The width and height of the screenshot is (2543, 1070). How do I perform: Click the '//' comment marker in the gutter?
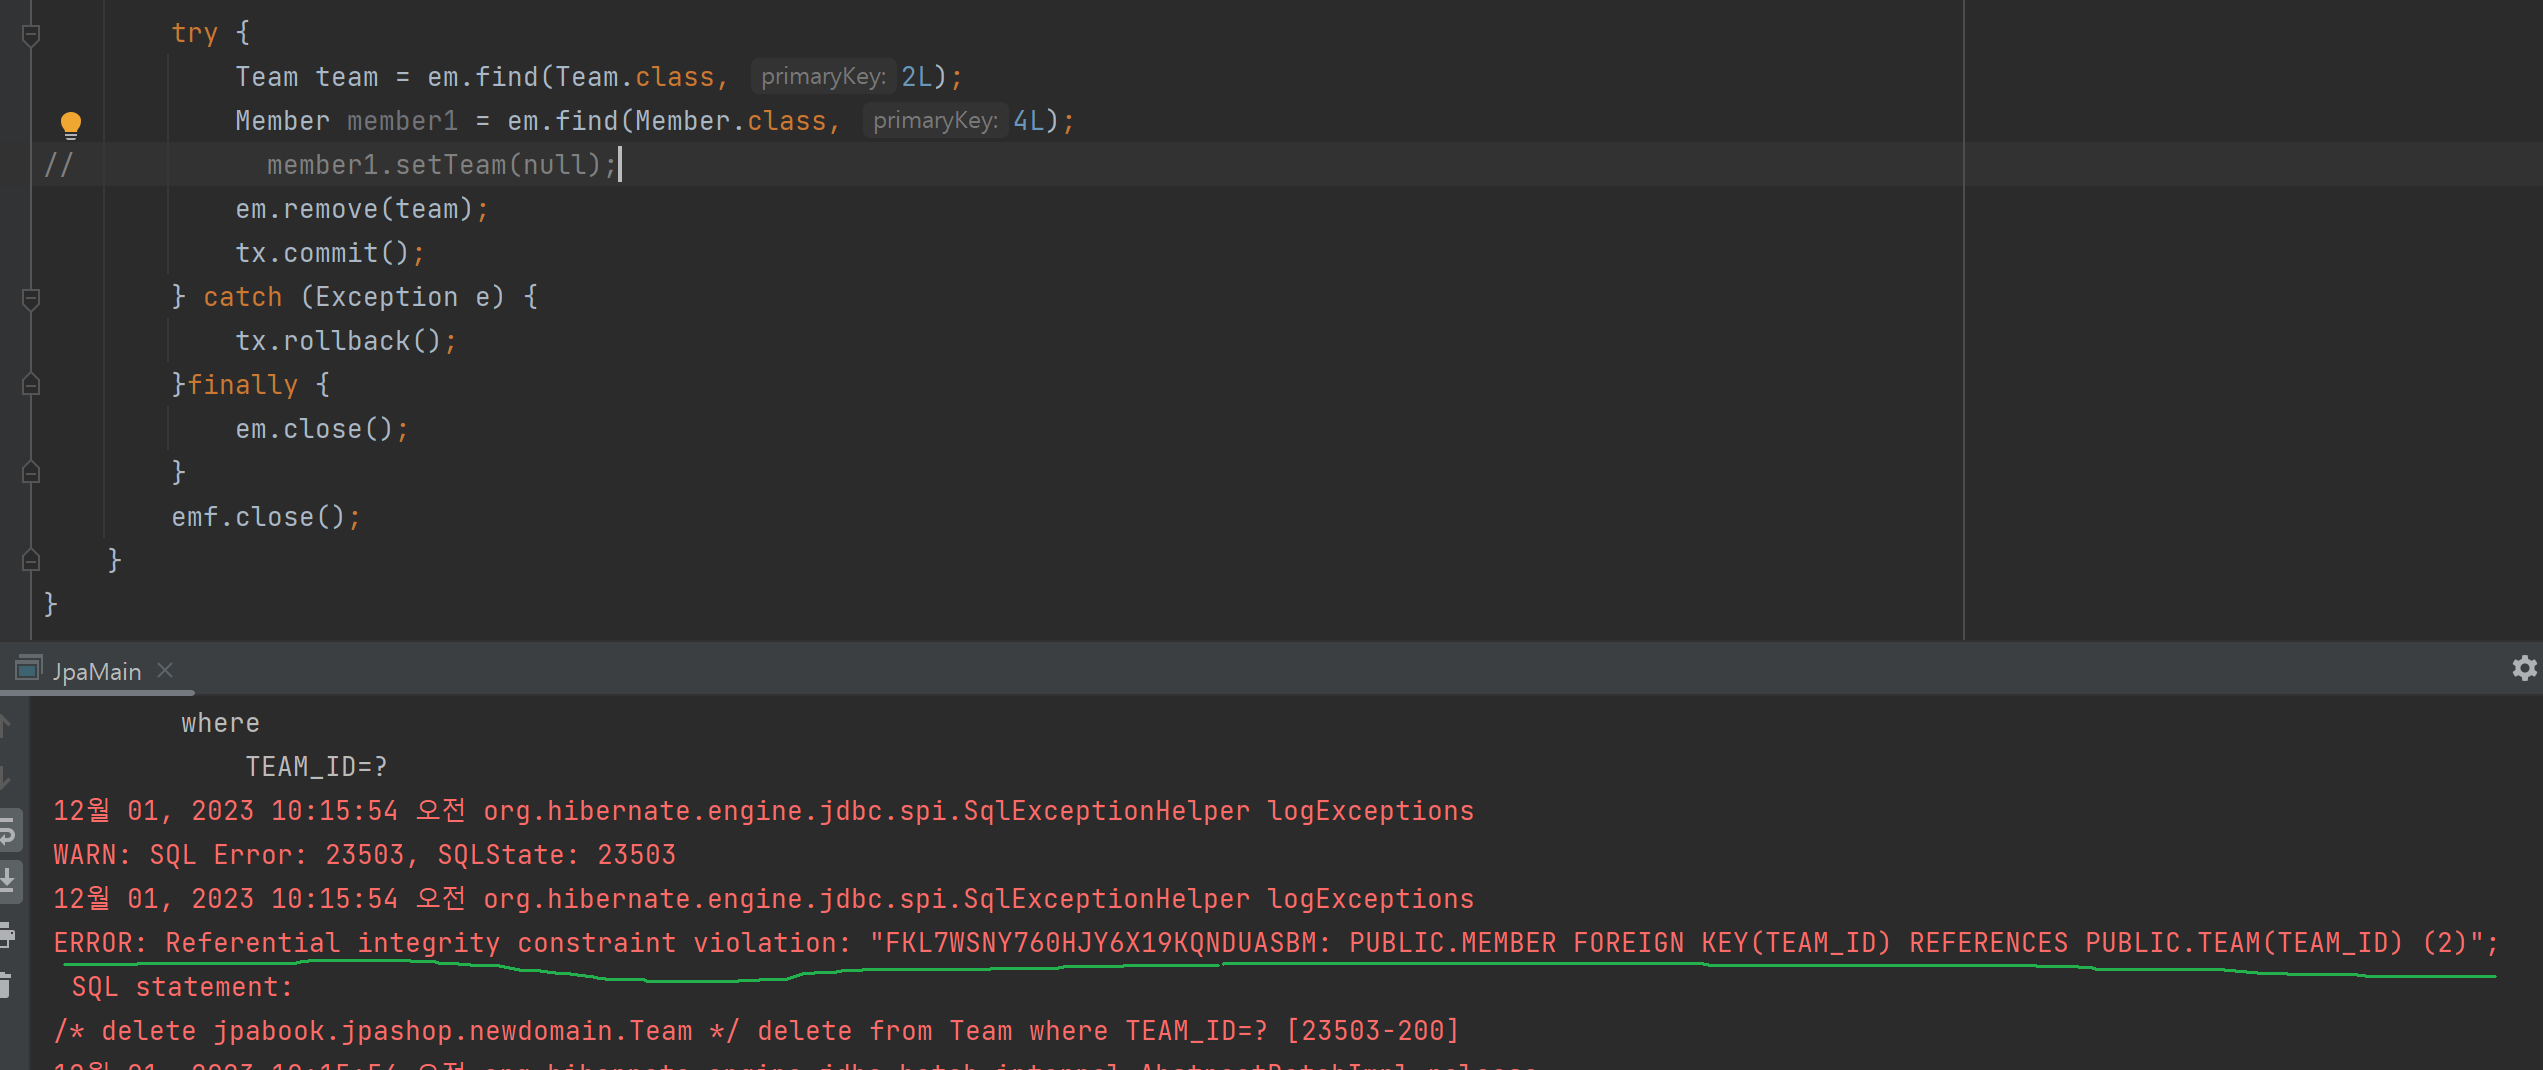(x=58, y=165)
